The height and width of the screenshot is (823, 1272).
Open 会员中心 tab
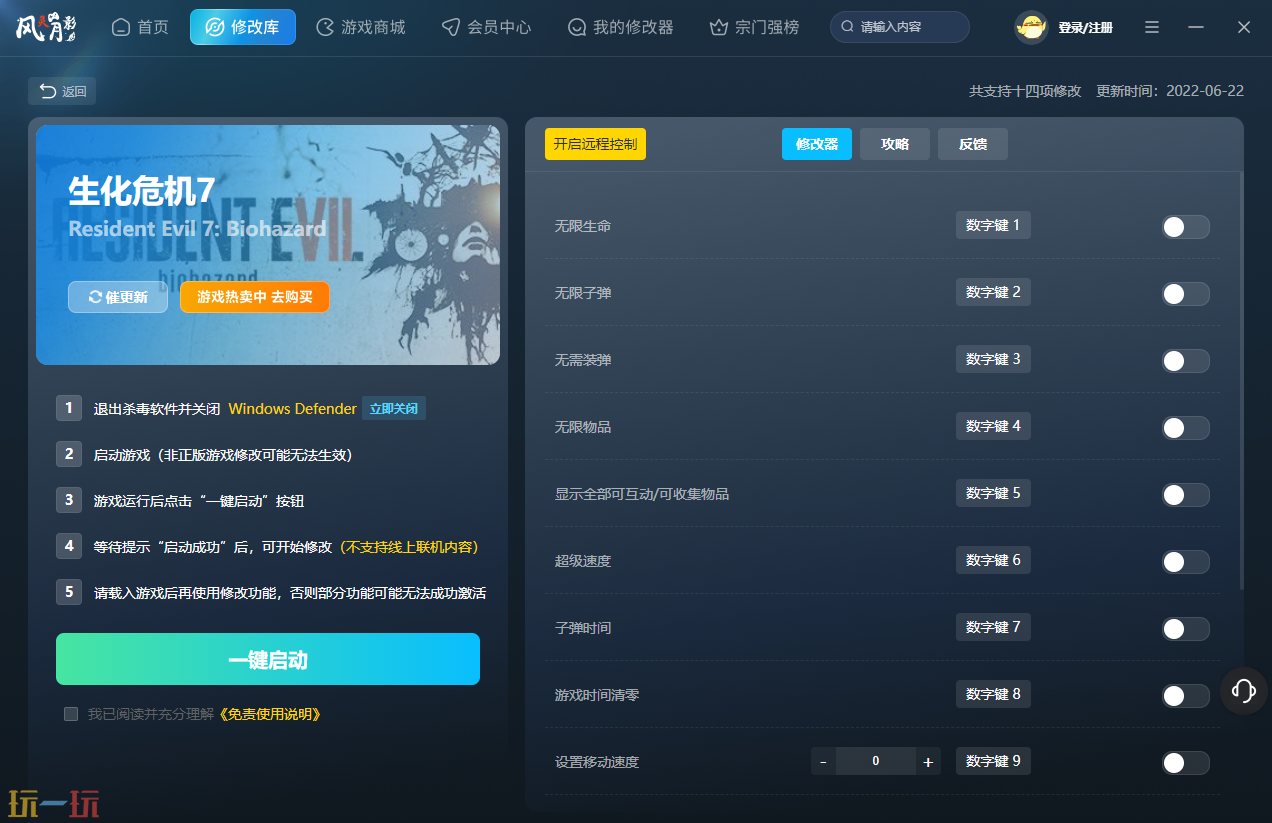tap(487, 27)
